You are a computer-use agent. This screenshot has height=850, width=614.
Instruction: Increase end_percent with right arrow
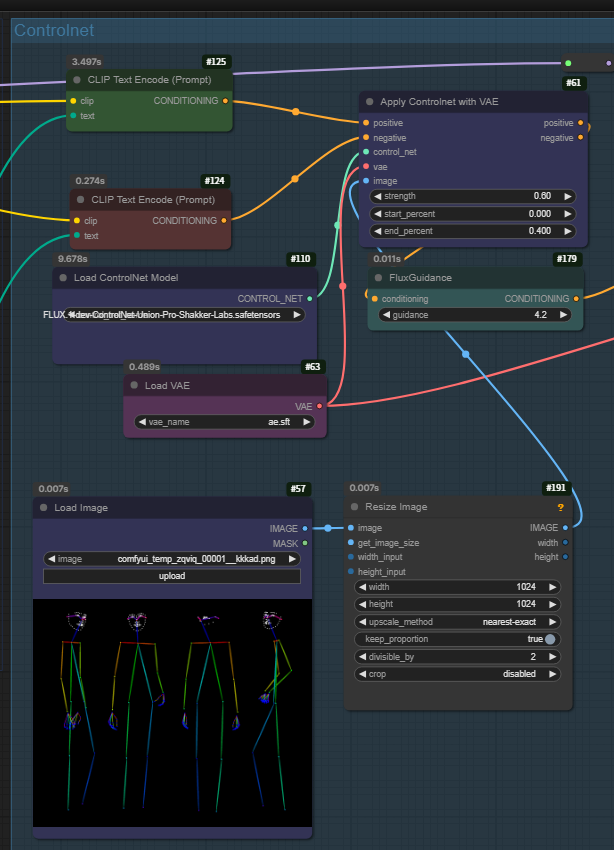pyautogui.click(x=567, y=231)
